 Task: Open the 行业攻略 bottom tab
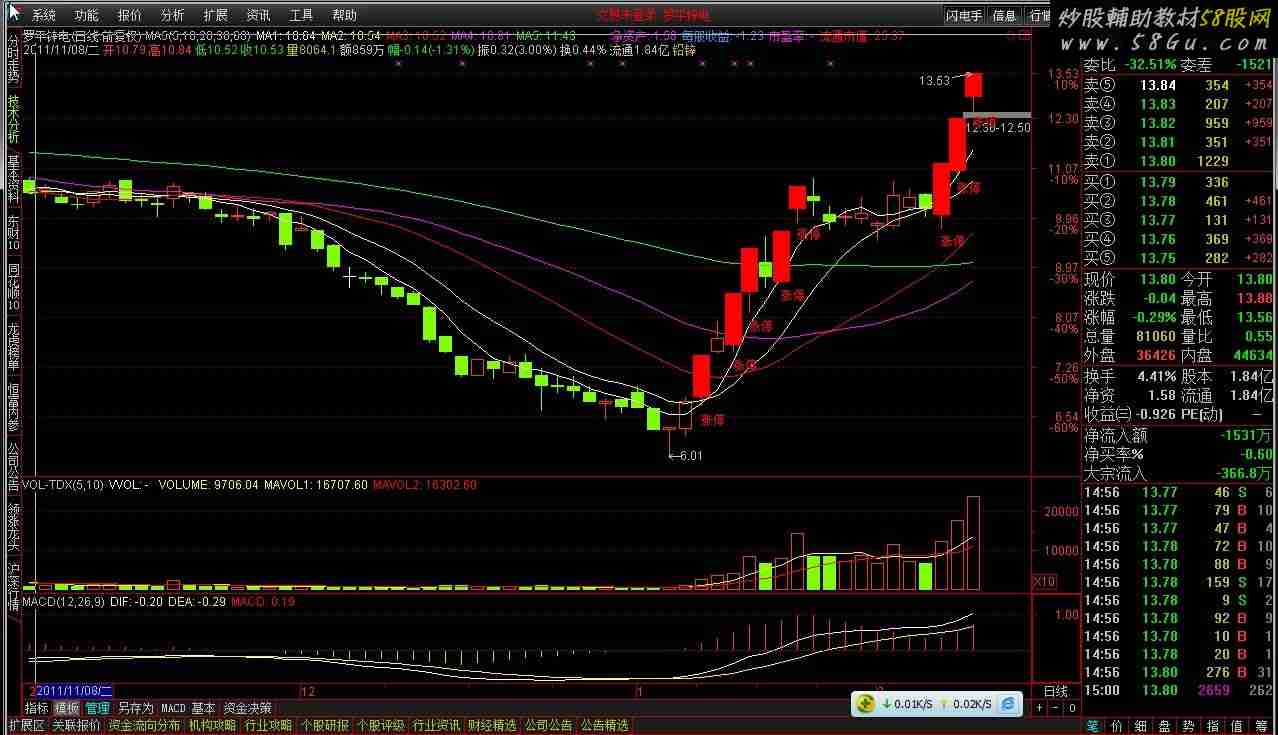tap(268, 726)
